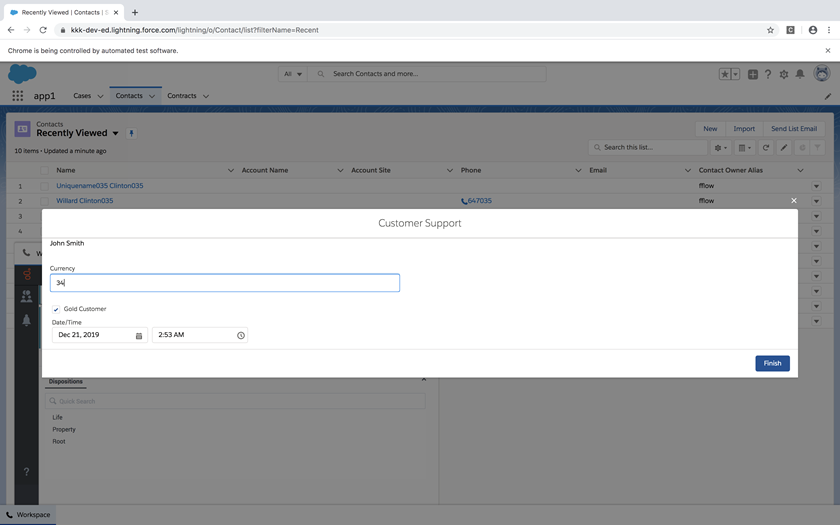Click into the Currency input field
Screen dimensions: 840x525
click(x=225, y=283)
